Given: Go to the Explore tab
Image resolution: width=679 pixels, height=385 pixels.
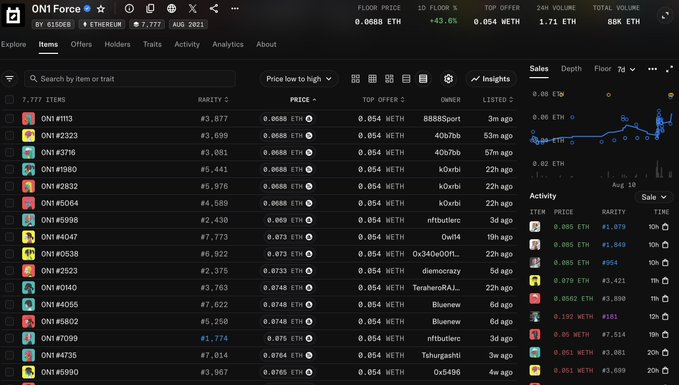Looking at the screenshot, I should click(13, 44).
